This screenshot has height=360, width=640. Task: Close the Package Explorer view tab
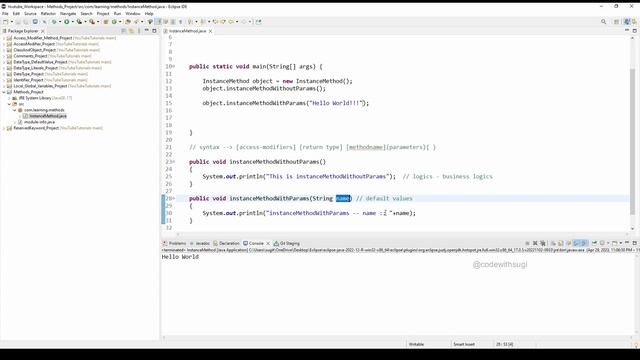[x=42, y=31]
